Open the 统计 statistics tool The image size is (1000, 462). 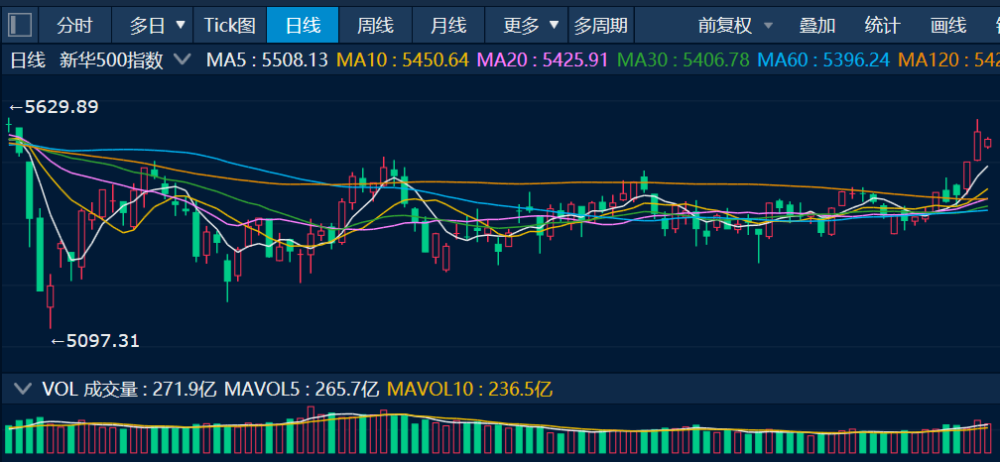[x=882, y=25]
